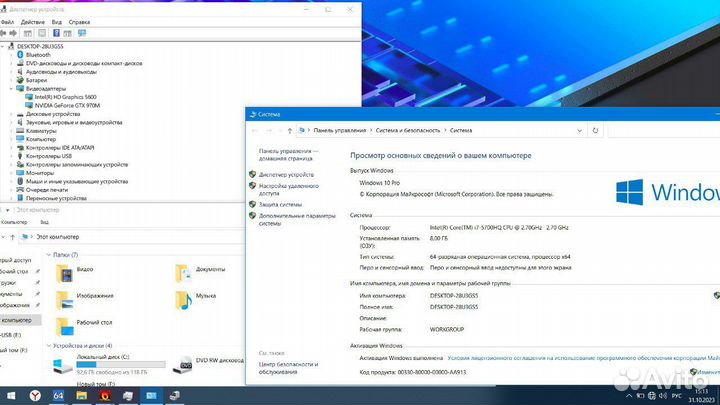Collapse the Видеоадаптеры tree node
720x405 pixels.
tap(11, 89)
